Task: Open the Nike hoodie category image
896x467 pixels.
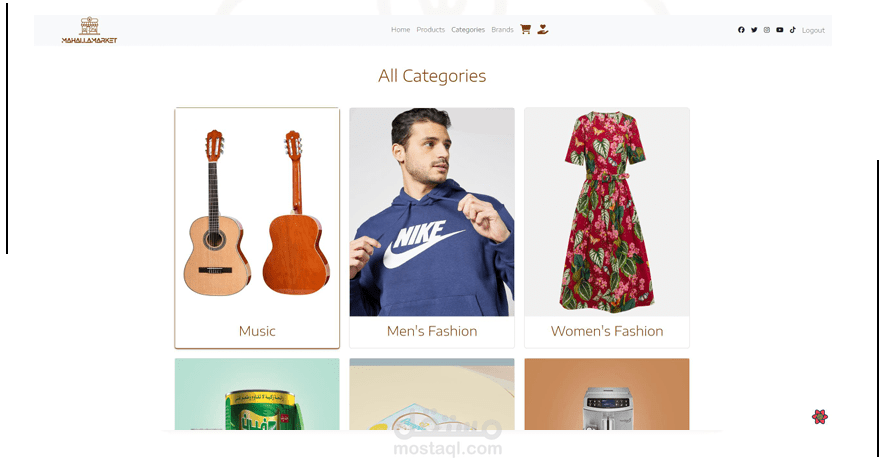Action: (432, 212)
